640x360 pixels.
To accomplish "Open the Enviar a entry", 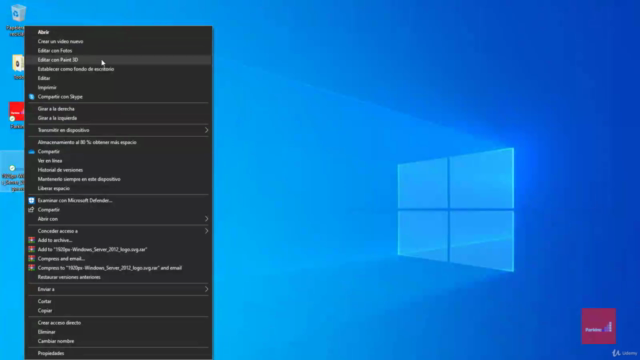I will pos(118,289).
